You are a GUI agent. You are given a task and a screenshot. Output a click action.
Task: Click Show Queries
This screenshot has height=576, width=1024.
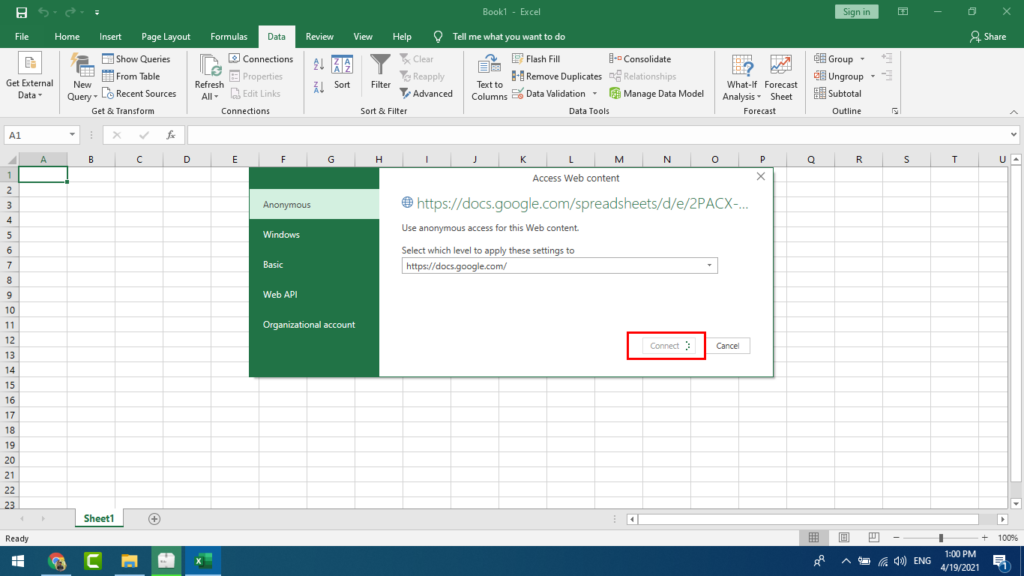tap(136, 59)
